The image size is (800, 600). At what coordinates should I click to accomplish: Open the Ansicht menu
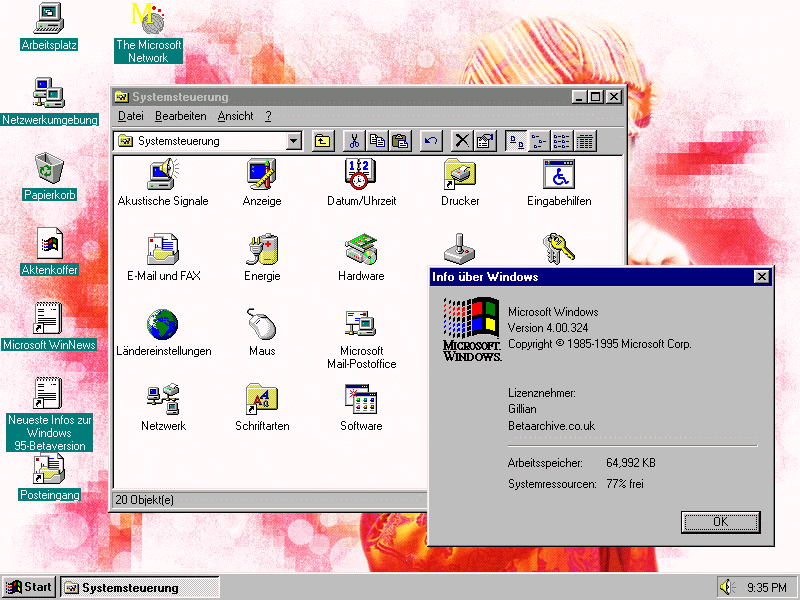pos(235,116)
